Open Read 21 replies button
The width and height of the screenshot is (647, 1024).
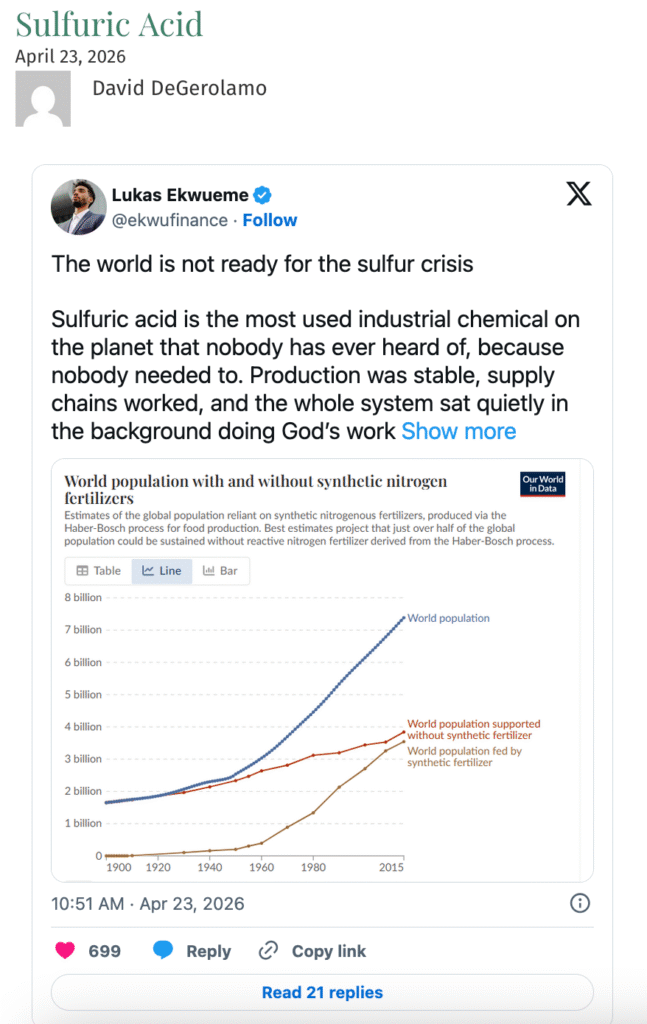[x=322, y=993]
